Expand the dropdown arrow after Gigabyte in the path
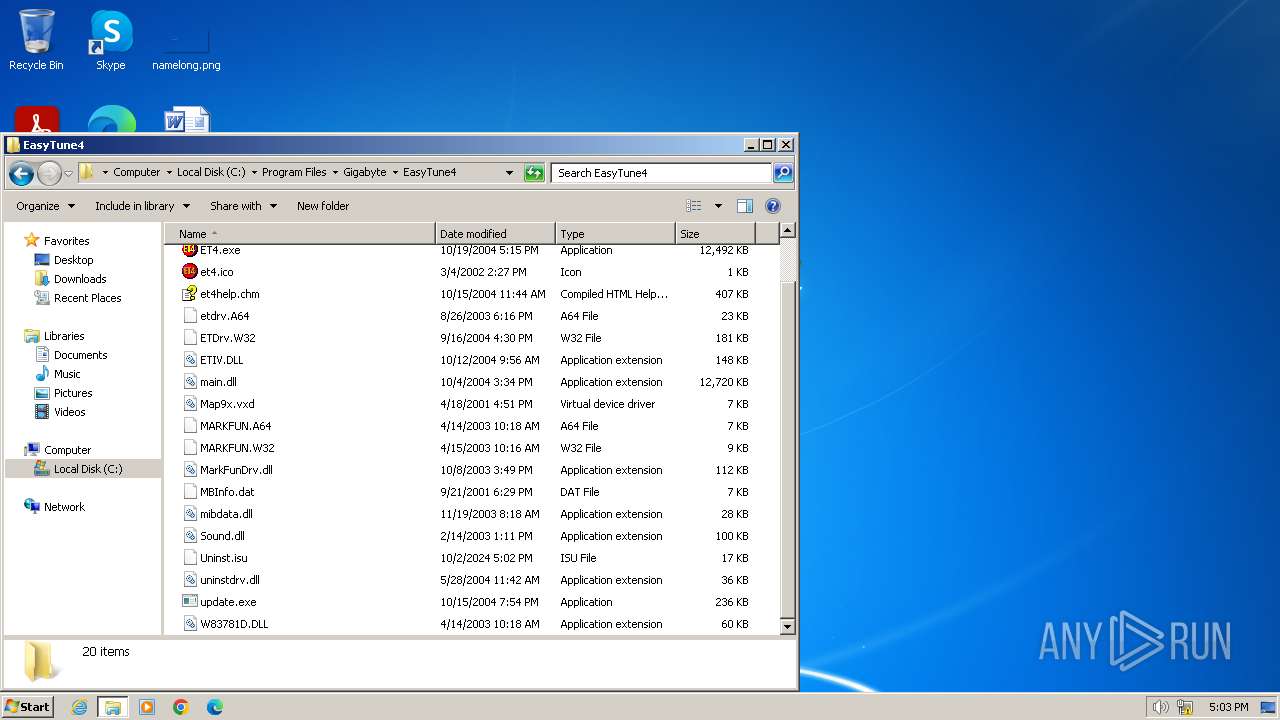 (x=395, y=172)
